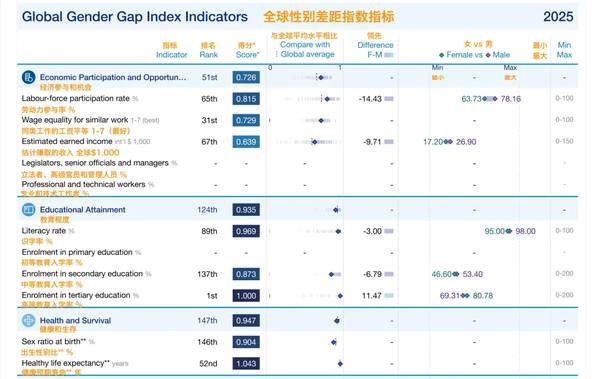Click the 89th rank value

pos(209,231)
